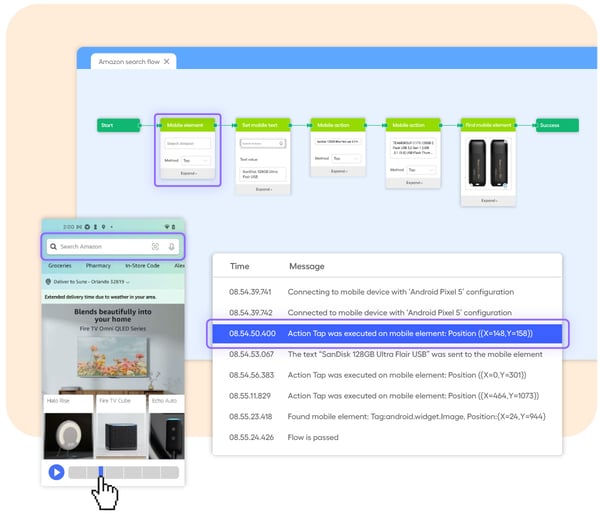
Task: Expand the Set mobile text node
Action: coord(263,189)
